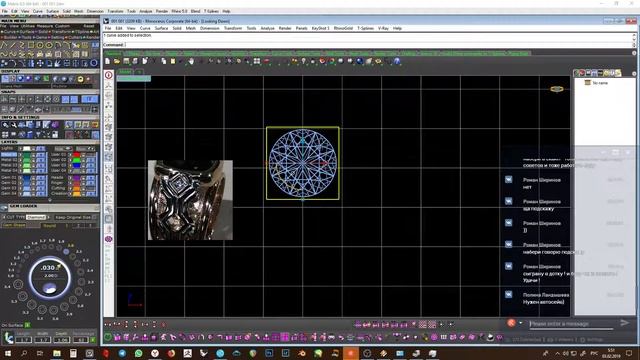640x360 pixels.
Task: Open the T-Splines menu
Action: (365, 28)
